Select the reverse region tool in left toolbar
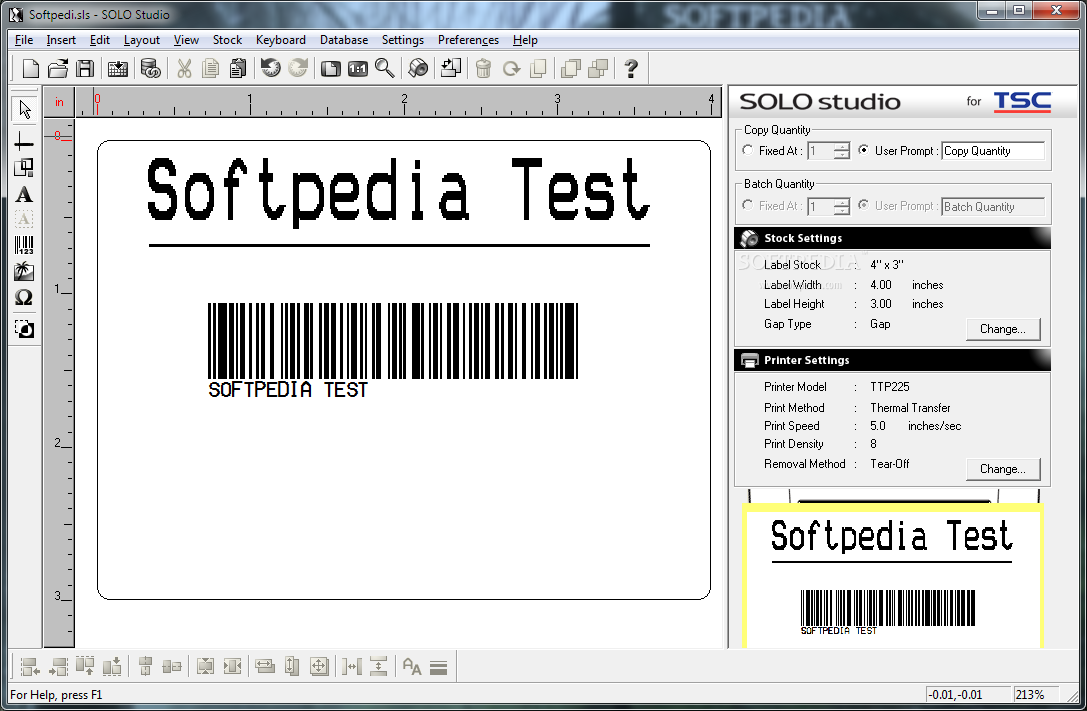Viewport: 1087px width, 711px height. [x=24, y=329]
